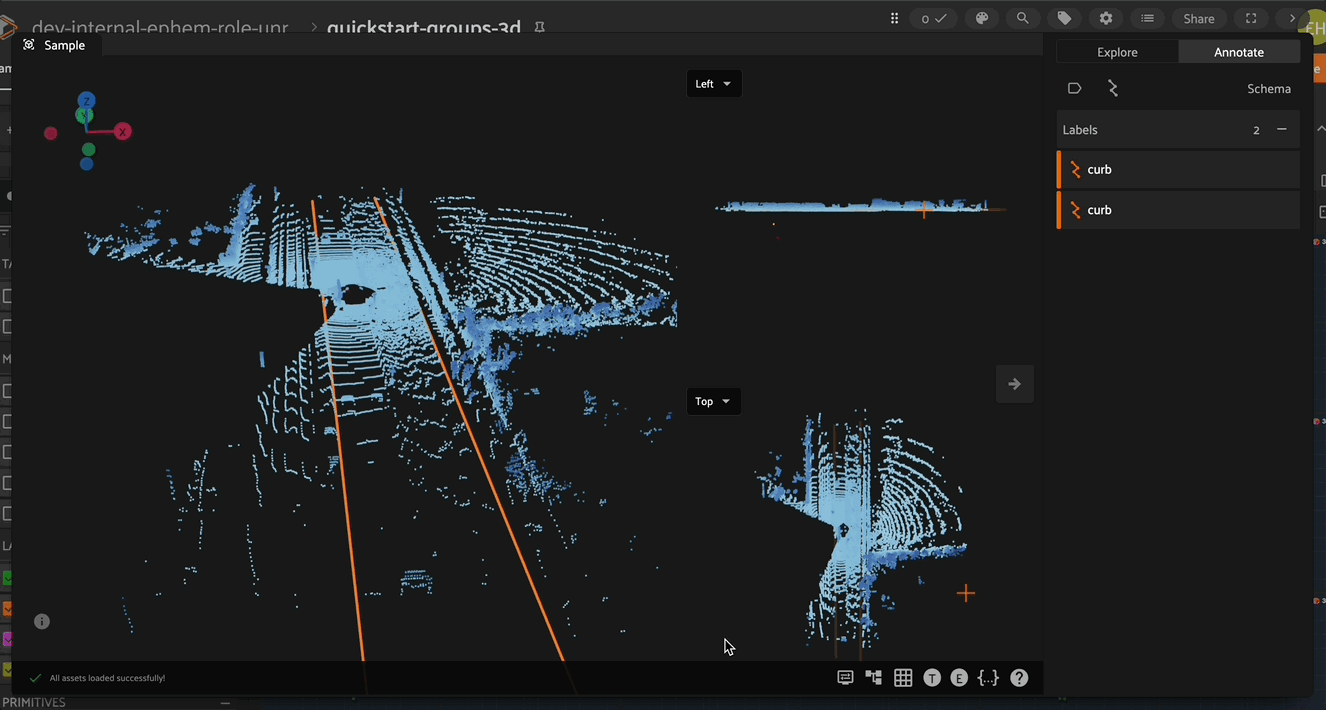Select the Annotate tab
Screen dimensions: 1326x710
(x=1238, y=52)
